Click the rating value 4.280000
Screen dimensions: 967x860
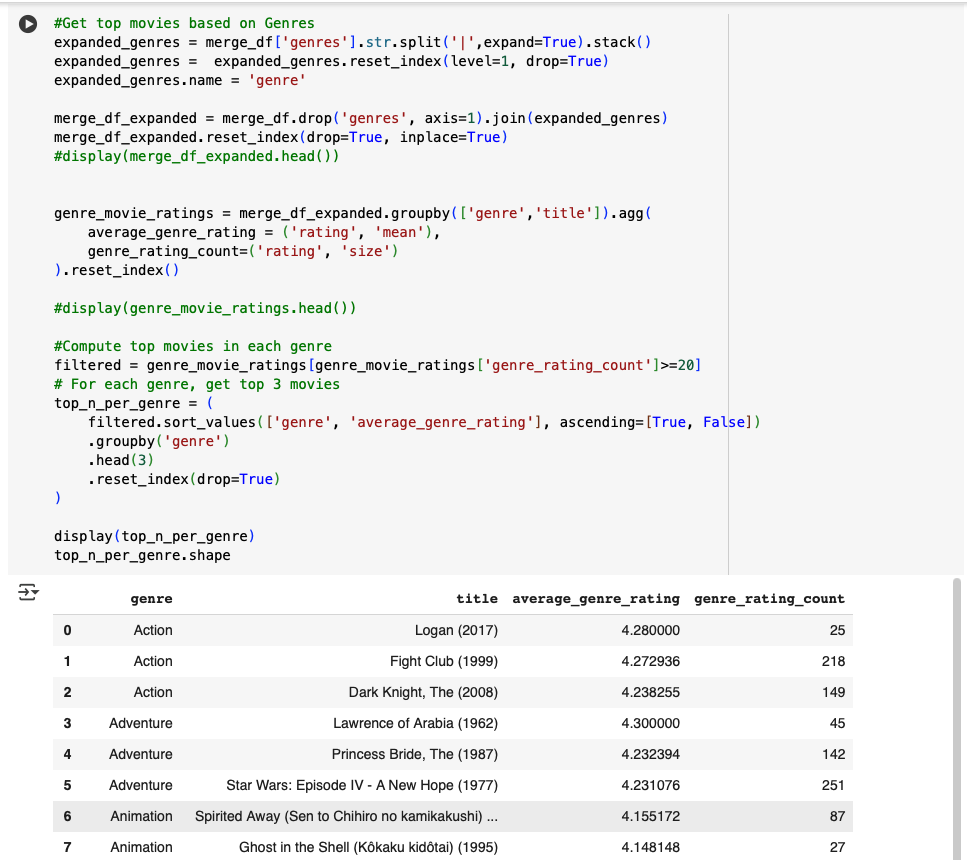(x=651, y=630)
